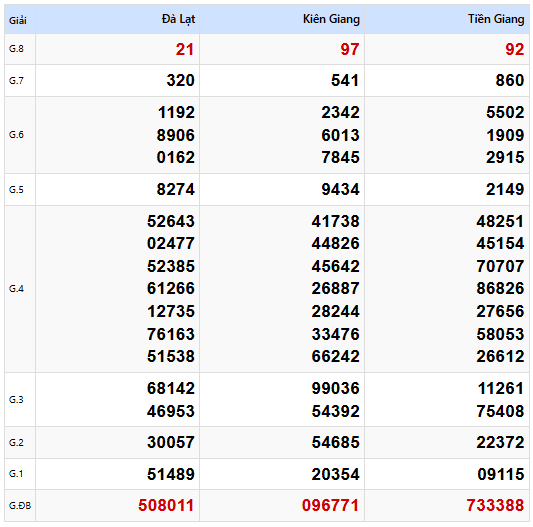The height and width of the screenshot is (527, 533).
Task: Click the G.5 number 9434
Action: tap(341, 189)
